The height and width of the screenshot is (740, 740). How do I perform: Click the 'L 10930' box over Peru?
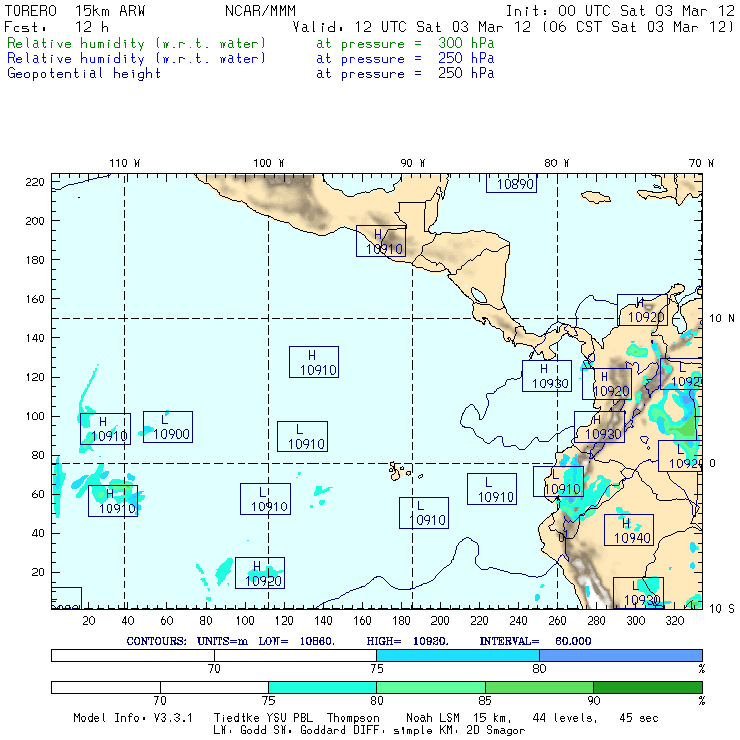[639, 593]
